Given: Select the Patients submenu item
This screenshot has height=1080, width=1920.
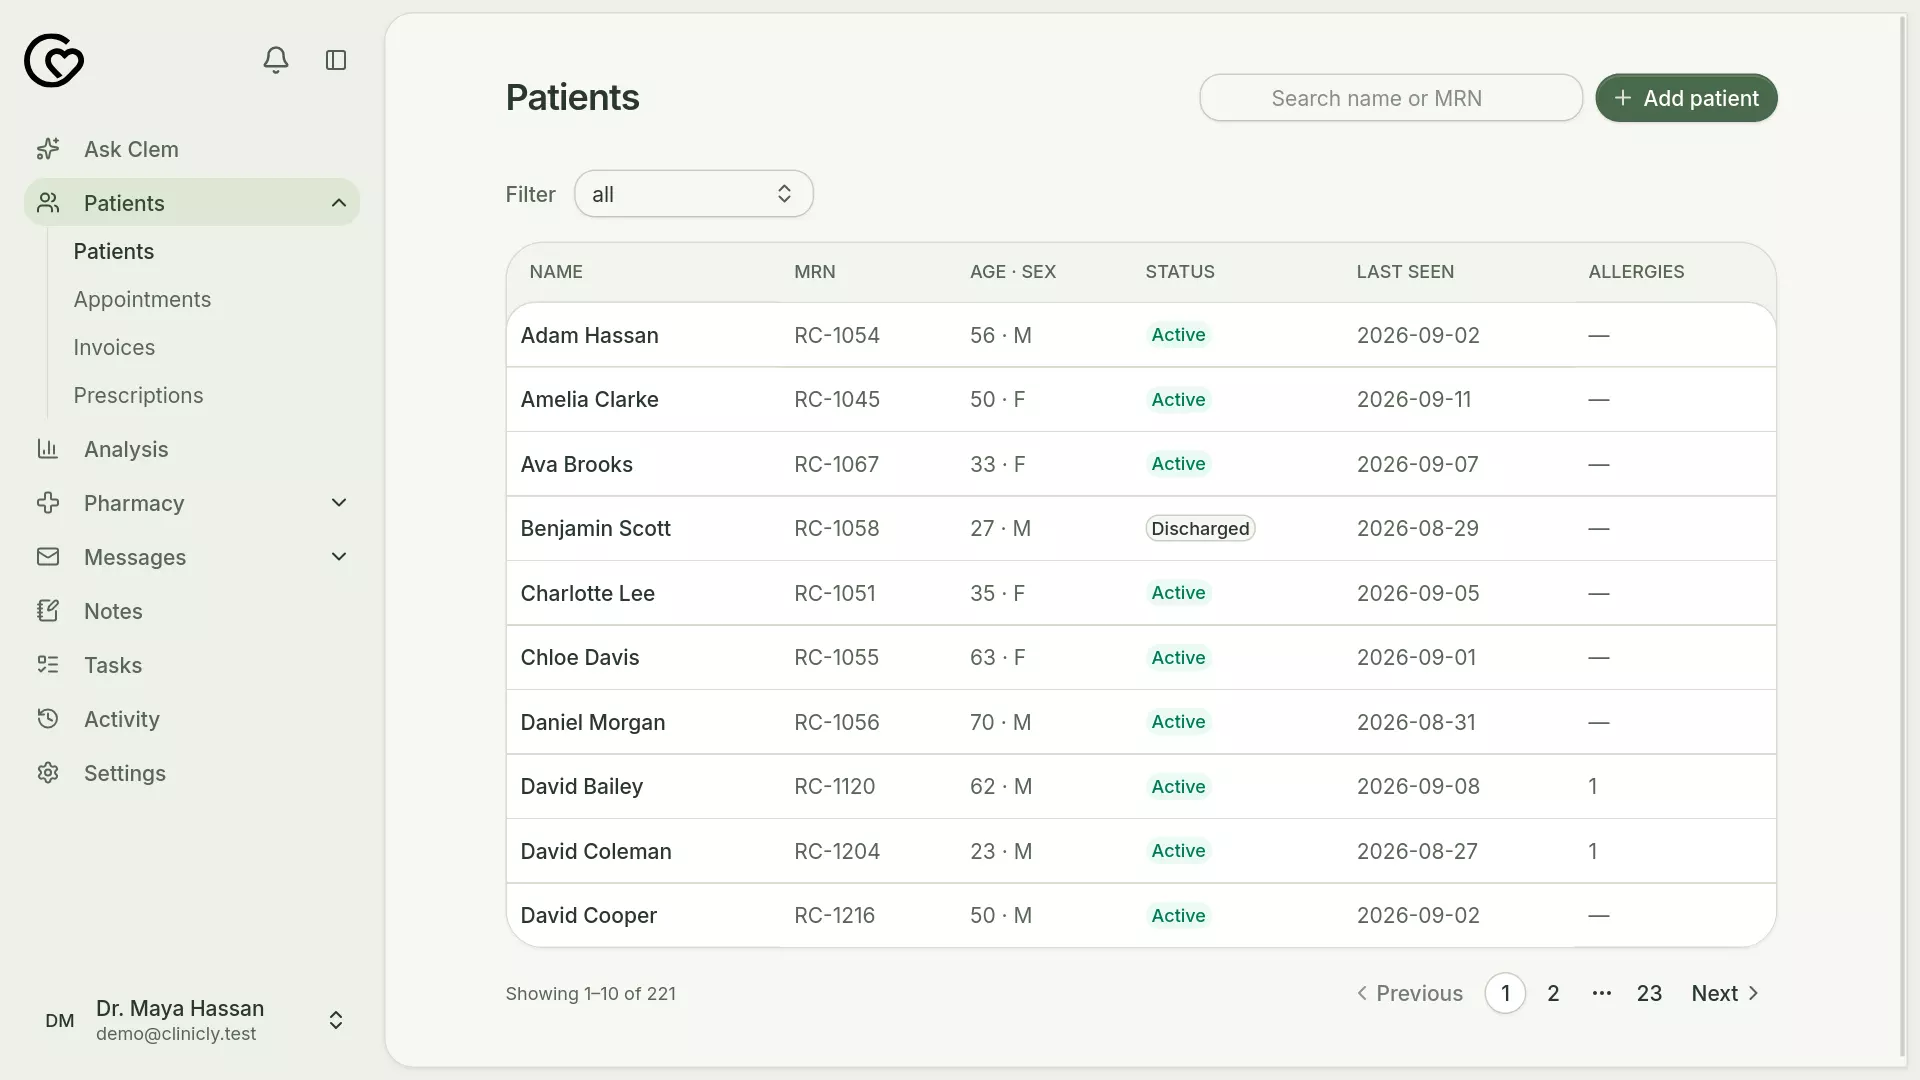Looking at the screenshot, I should tap(114, 251).
